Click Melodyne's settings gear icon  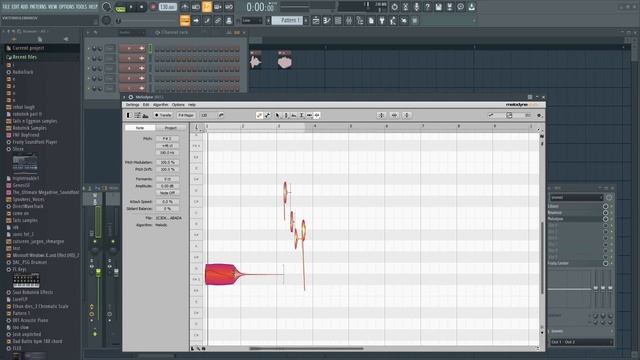pyautogui.click(x=539, y=116)
